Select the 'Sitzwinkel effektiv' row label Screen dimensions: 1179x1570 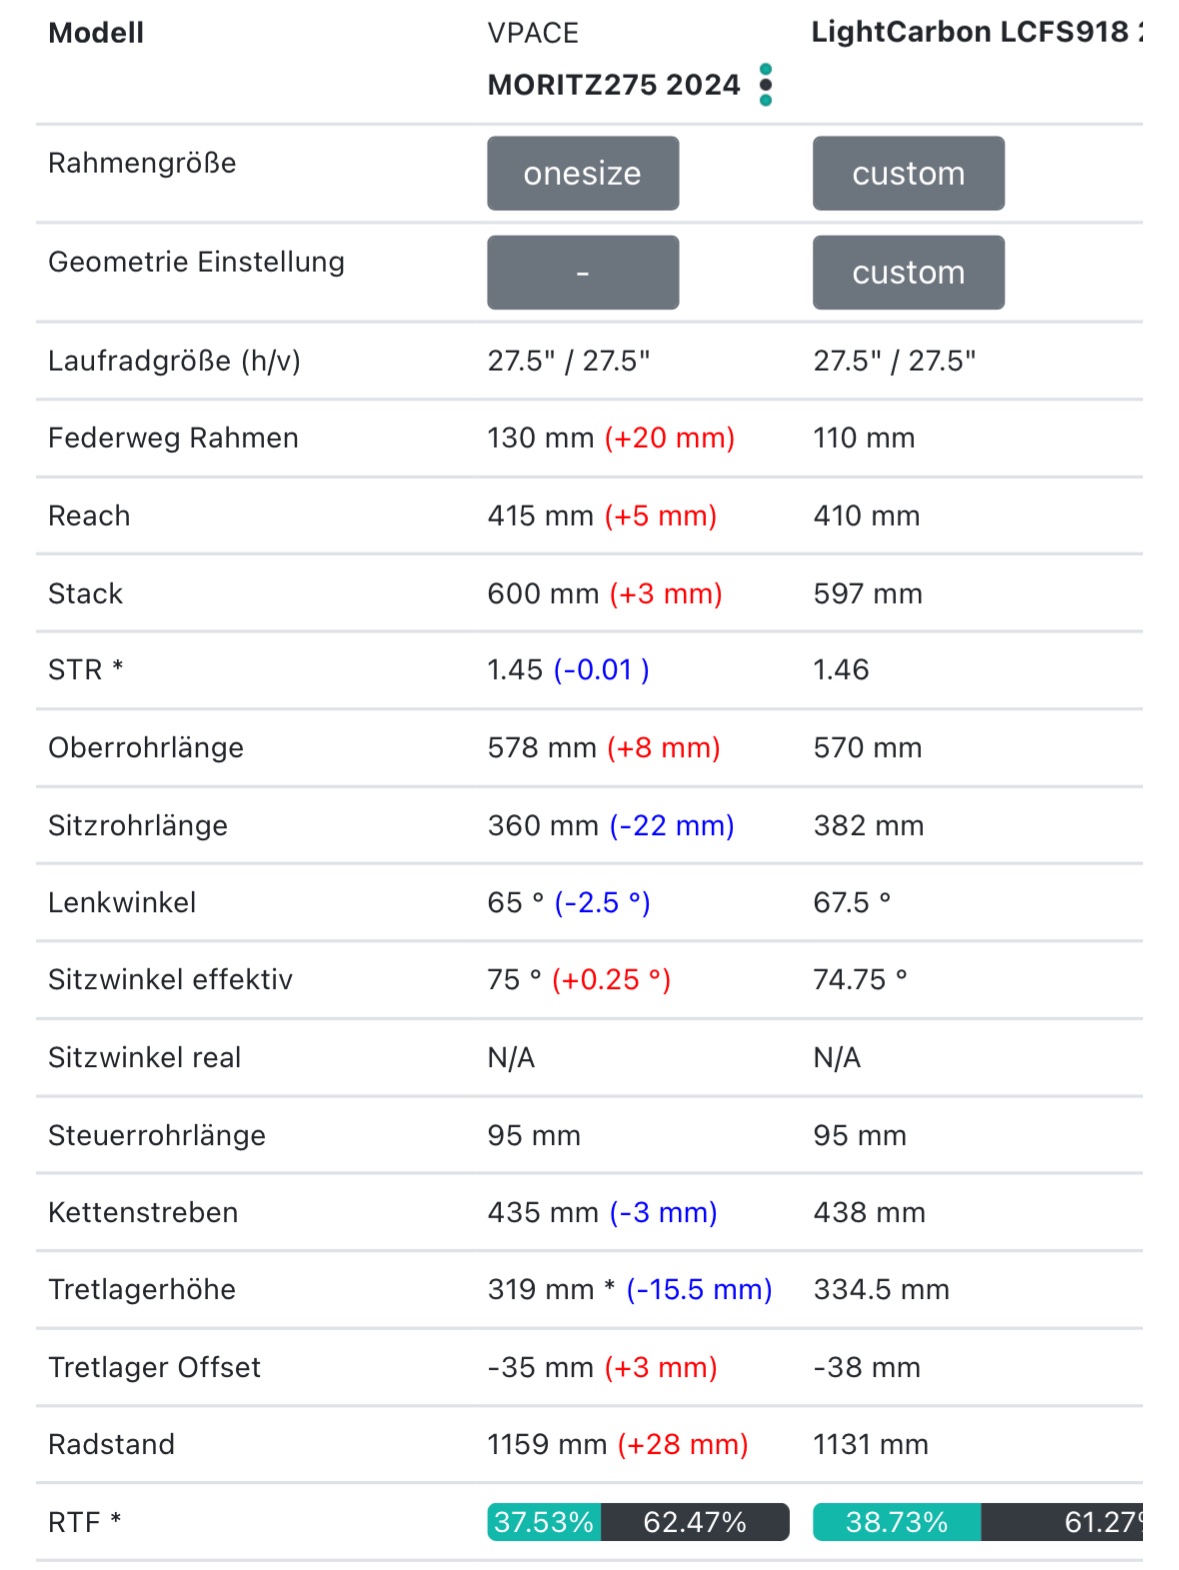click(170, 979)
